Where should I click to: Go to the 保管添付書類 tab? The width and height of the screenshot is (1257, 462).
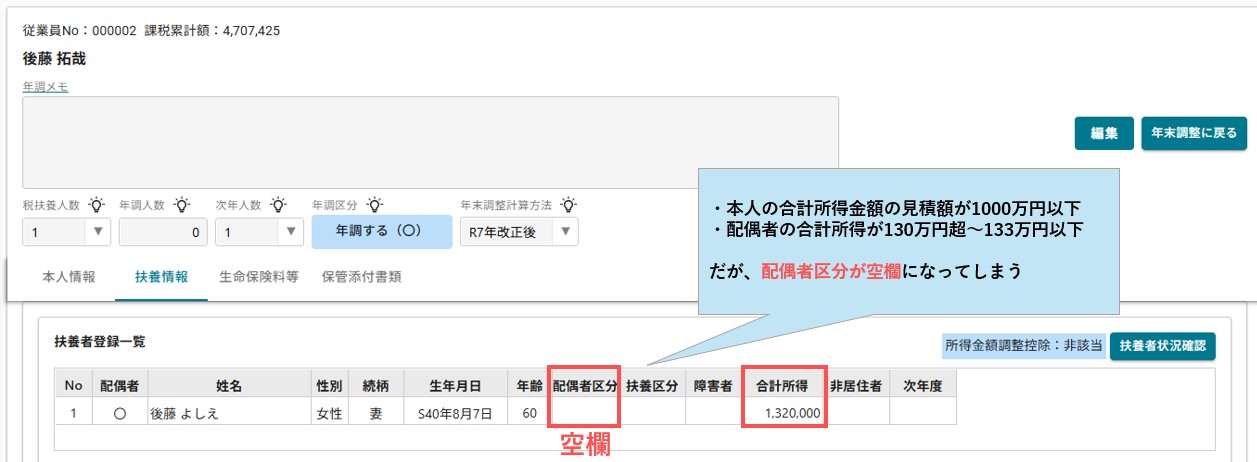(x=361, y=277)
